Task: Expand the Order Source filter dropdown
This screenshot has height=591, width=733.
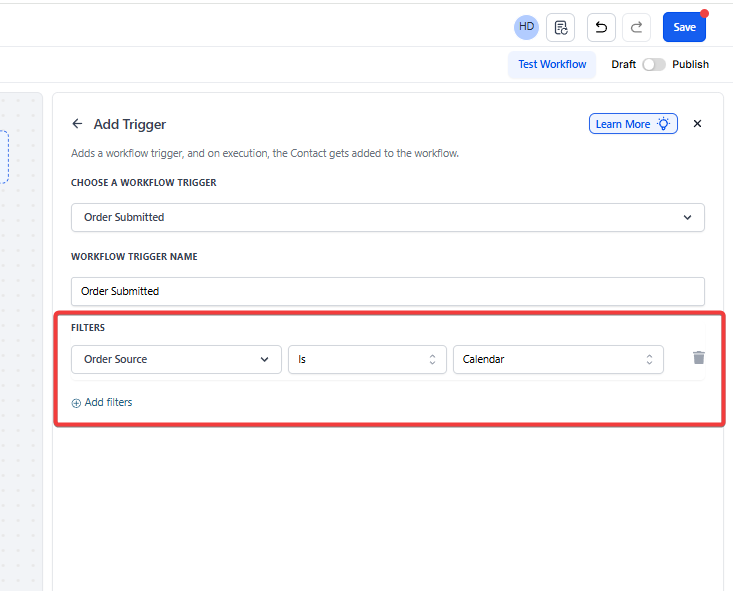Action: [176, 359]
